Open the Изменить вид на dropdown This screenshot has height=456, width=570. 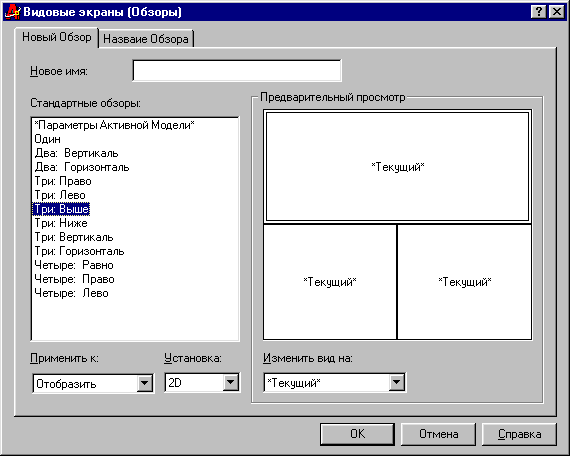pyautogui.click(x=397, y=382)
